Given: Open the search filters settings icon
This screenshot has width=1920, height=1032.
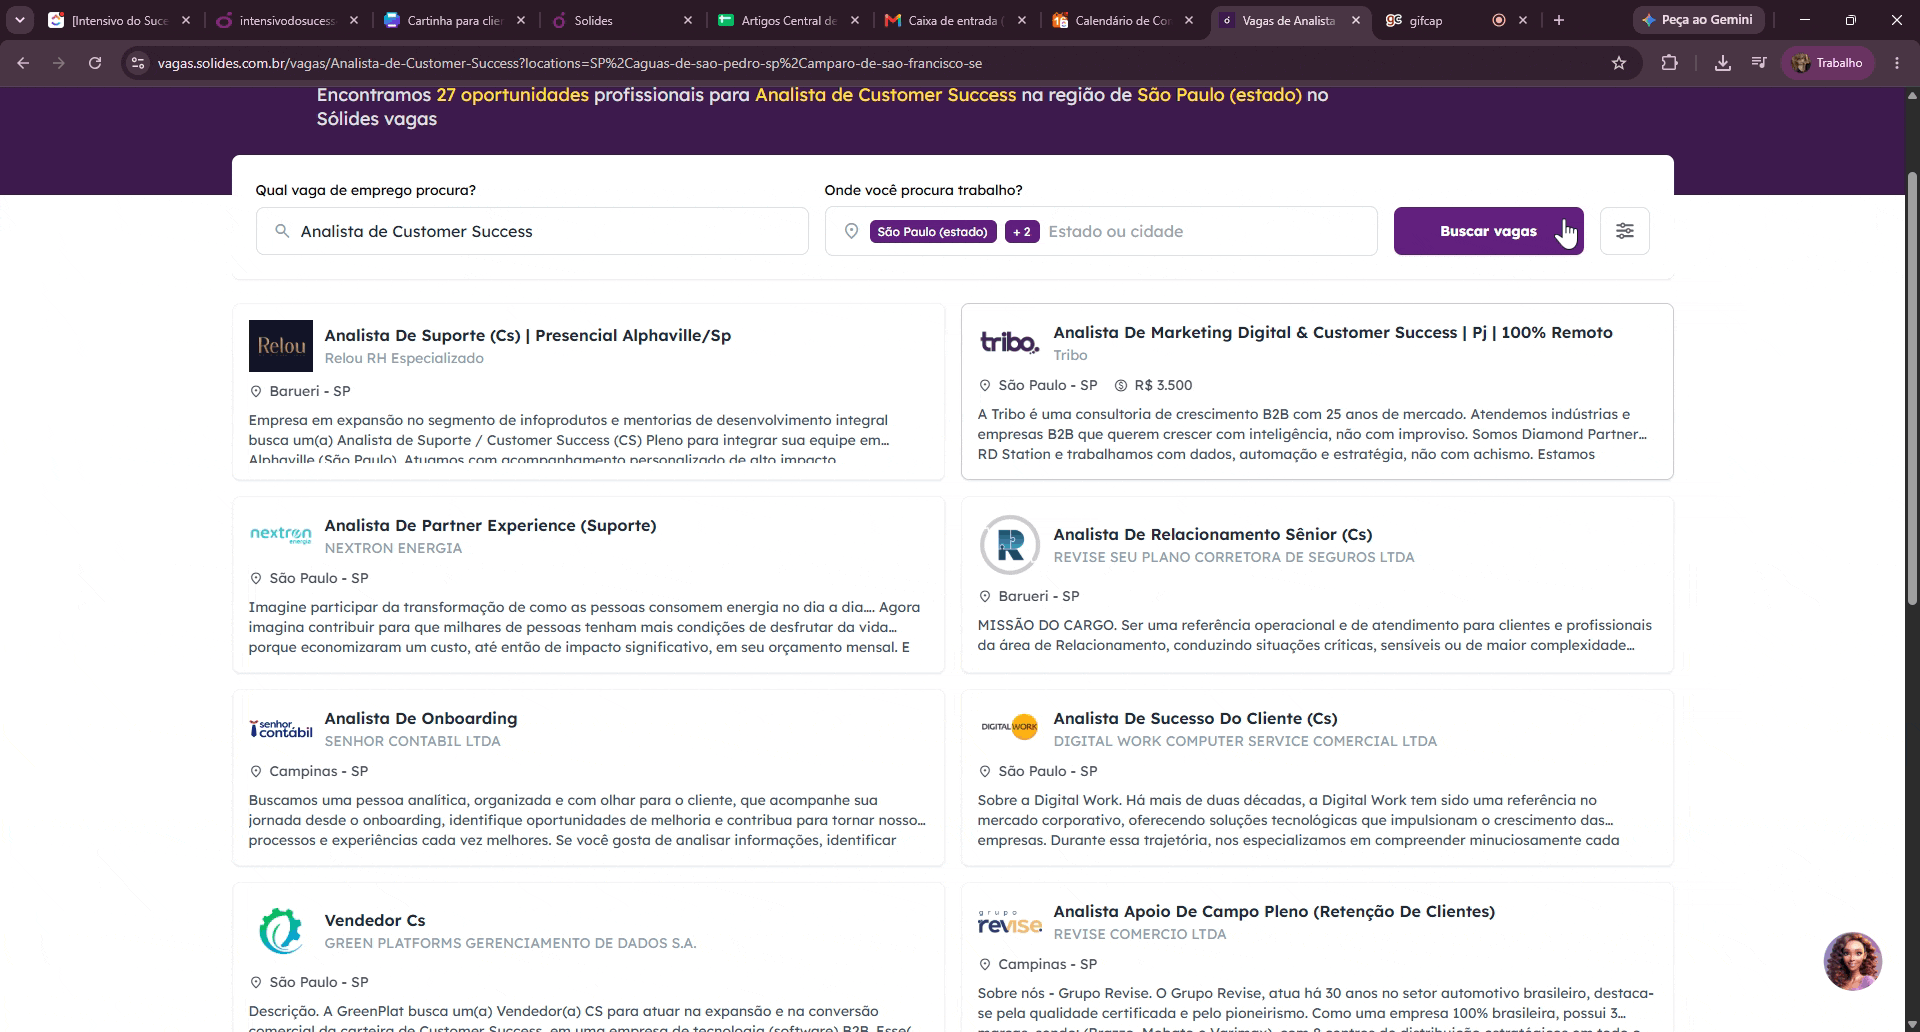Looking at the screenshot, I should coord(1624,231).
